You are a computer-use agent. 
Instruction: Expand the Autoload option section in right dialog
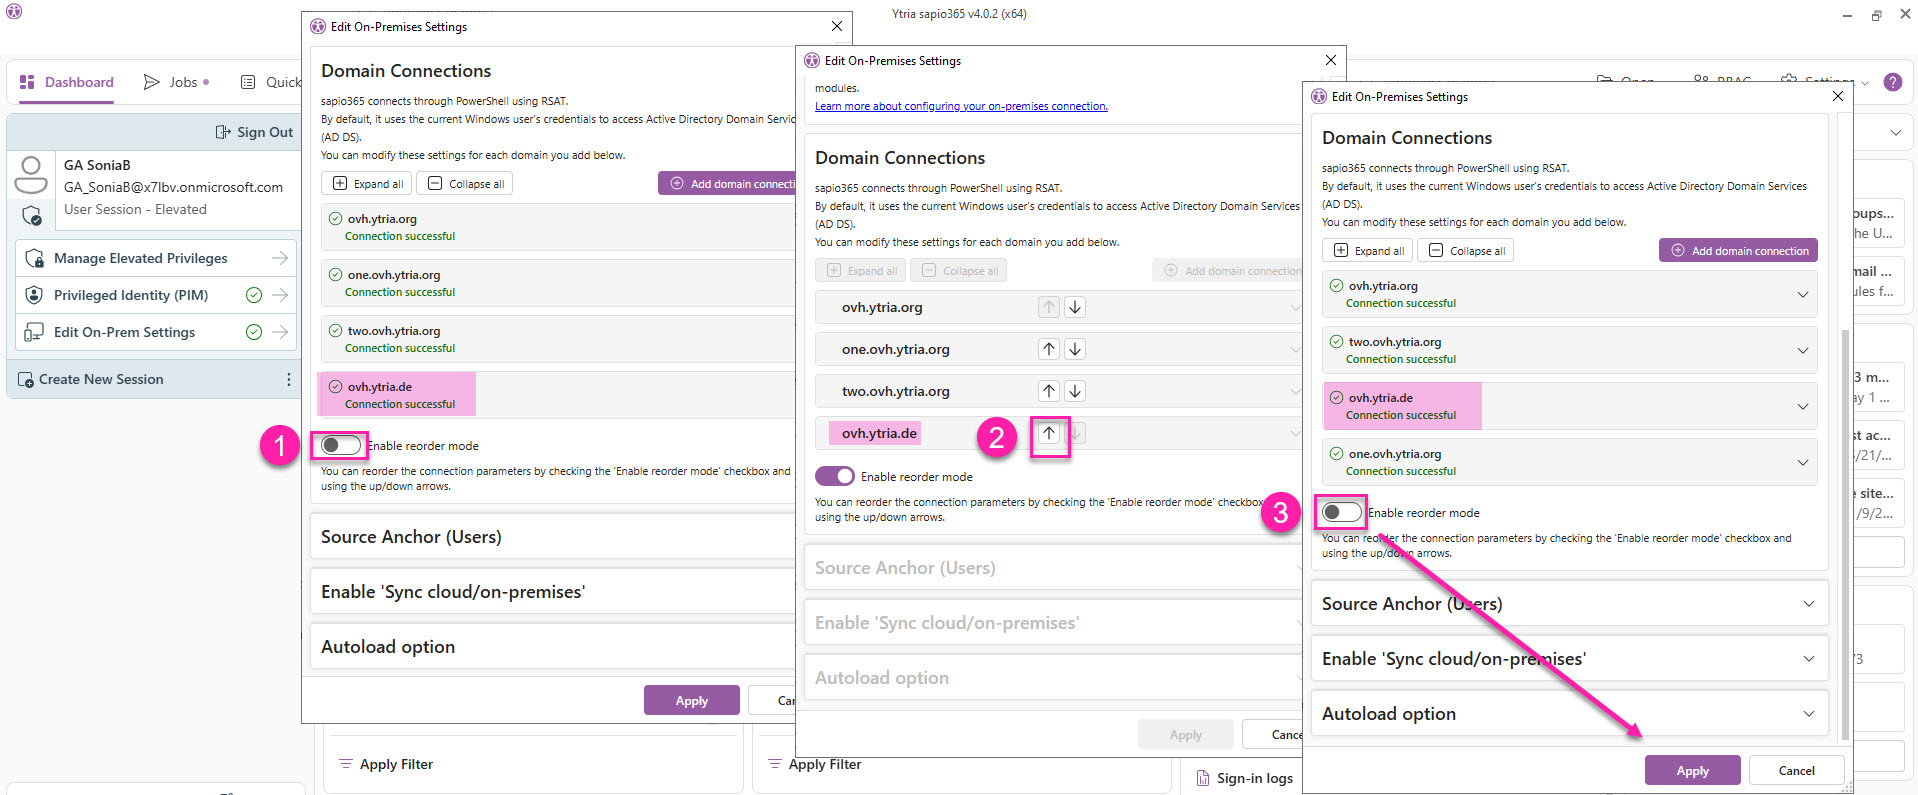click(1808, 714)
